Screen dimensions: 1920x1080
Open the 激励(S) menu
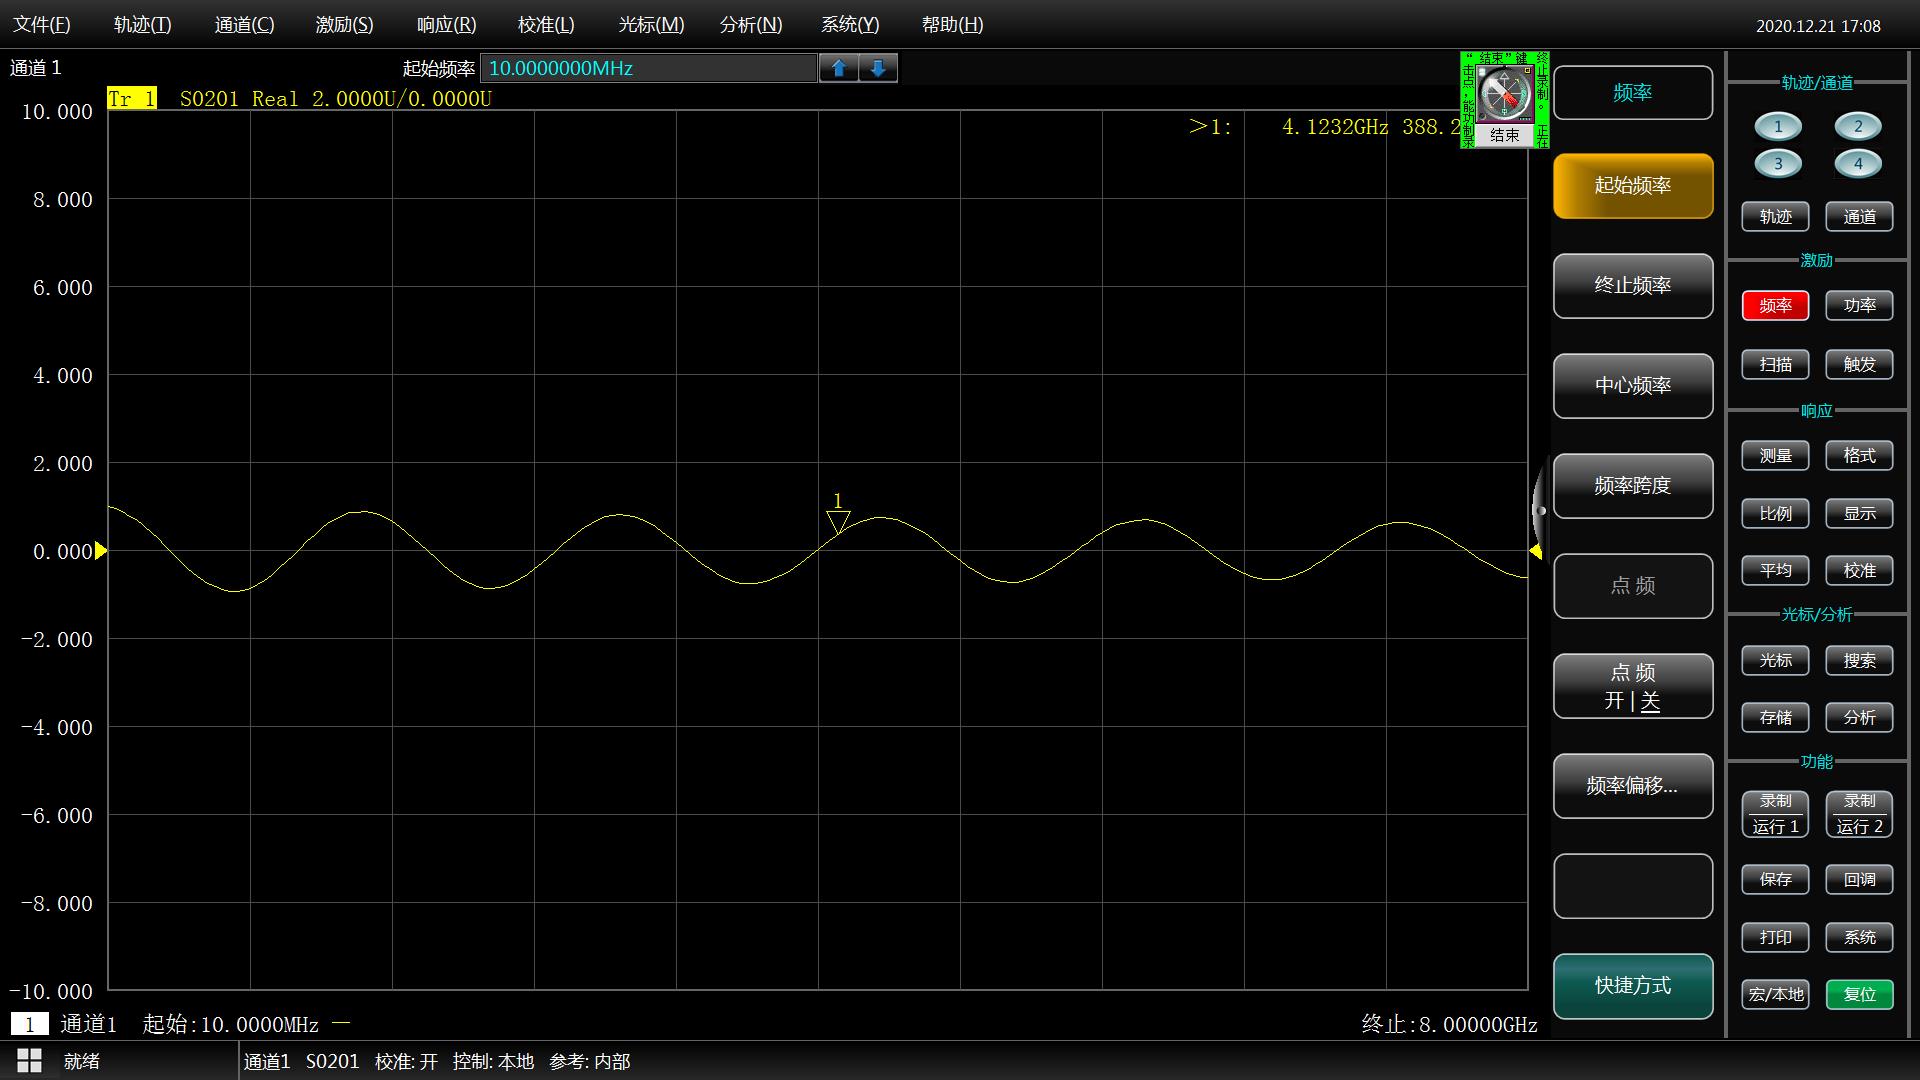[x=345, y=25]
